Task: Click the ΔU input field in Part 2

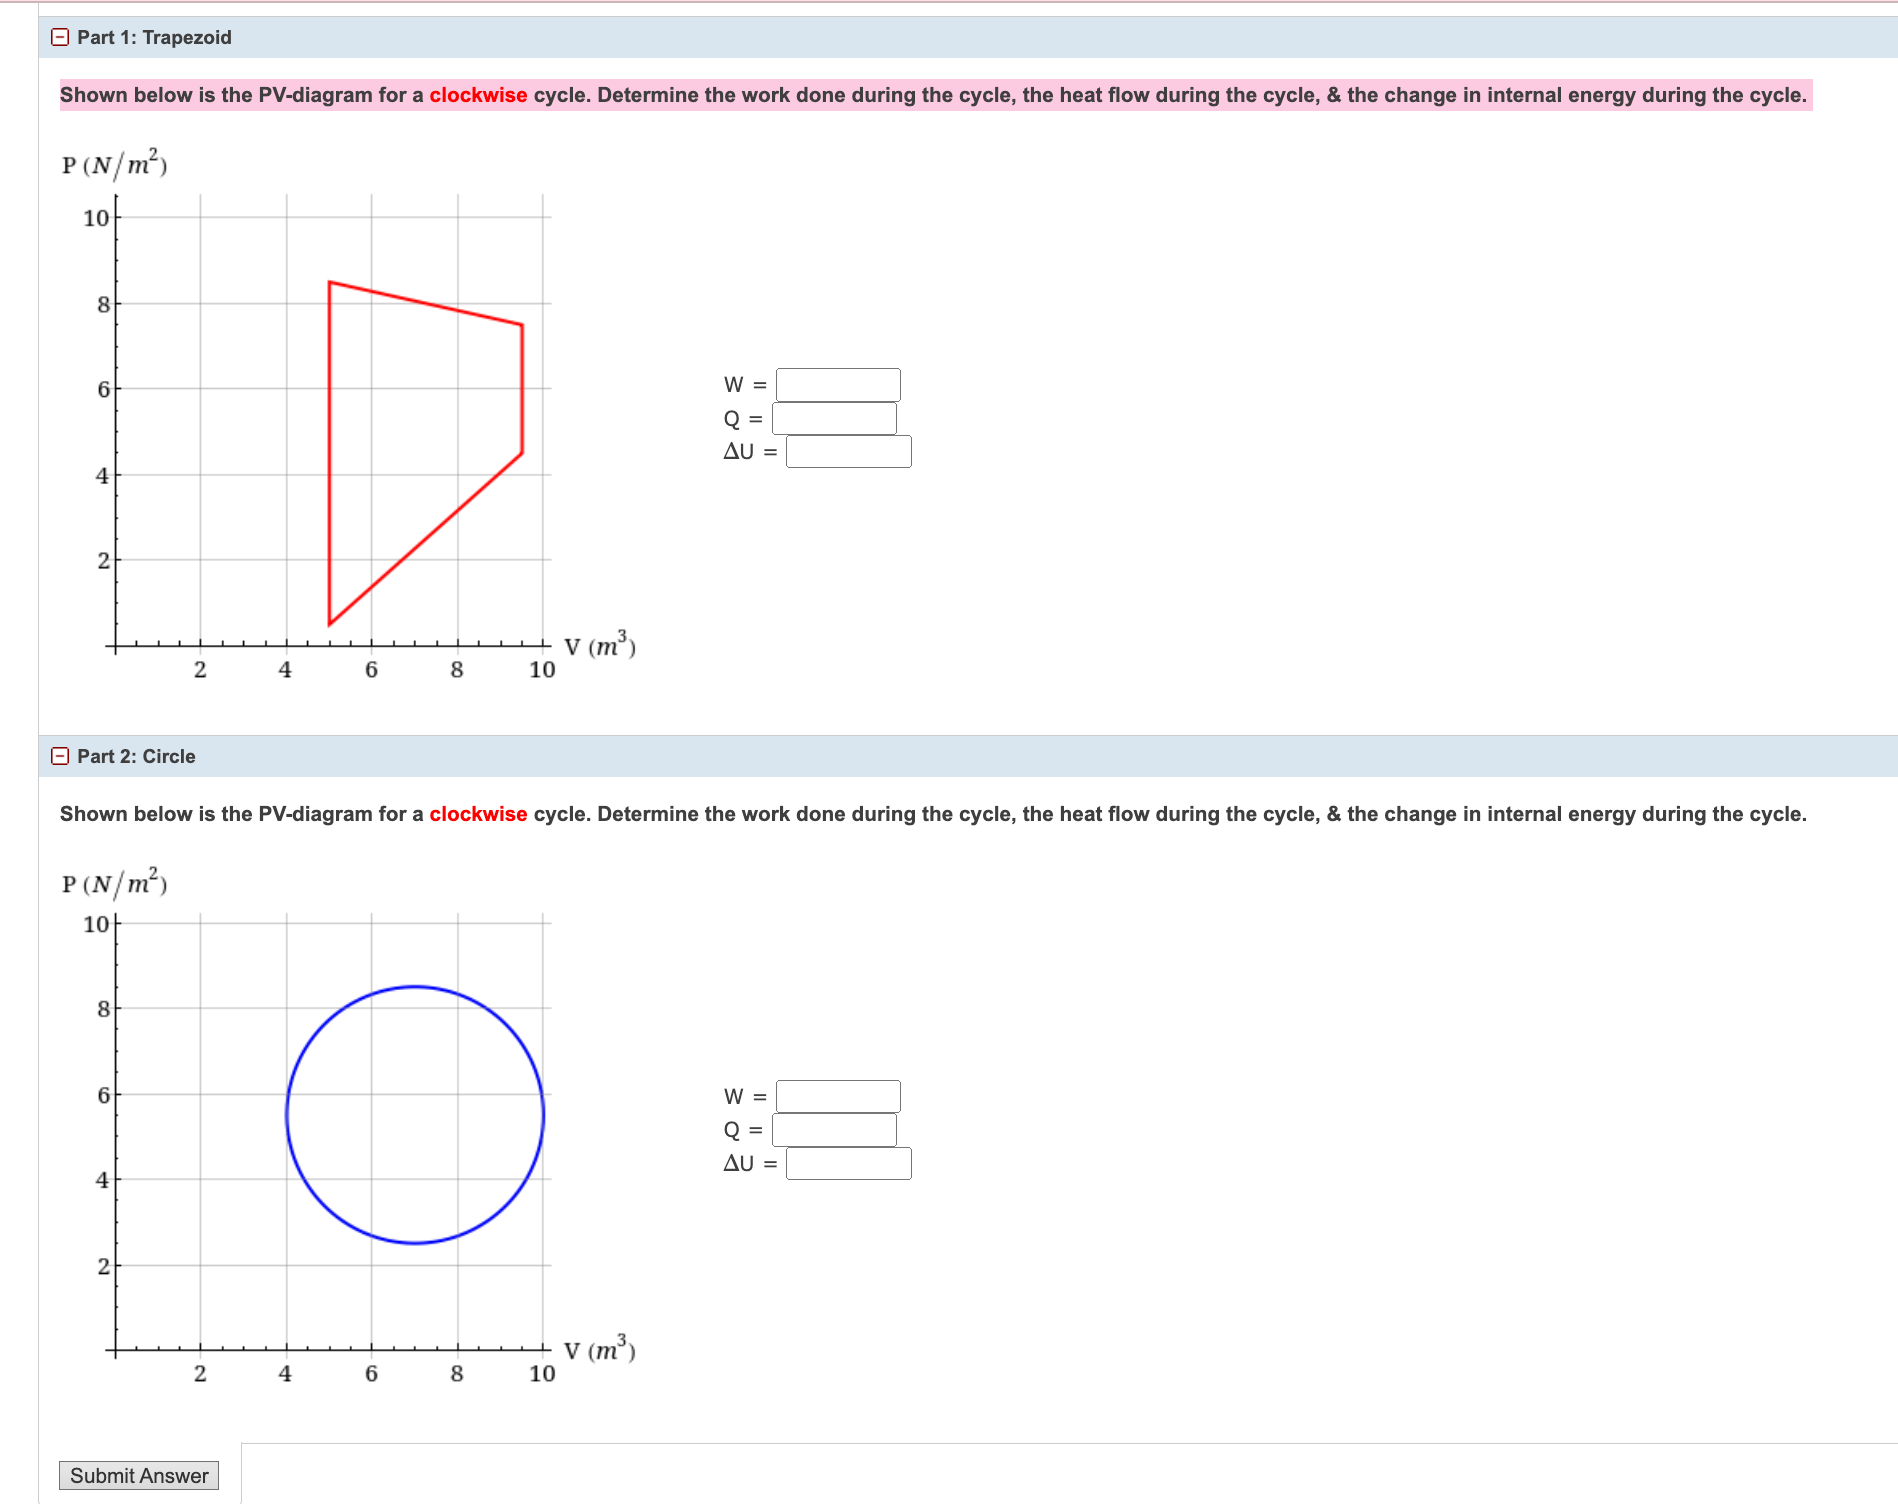Action: (x=847, y=1164)
